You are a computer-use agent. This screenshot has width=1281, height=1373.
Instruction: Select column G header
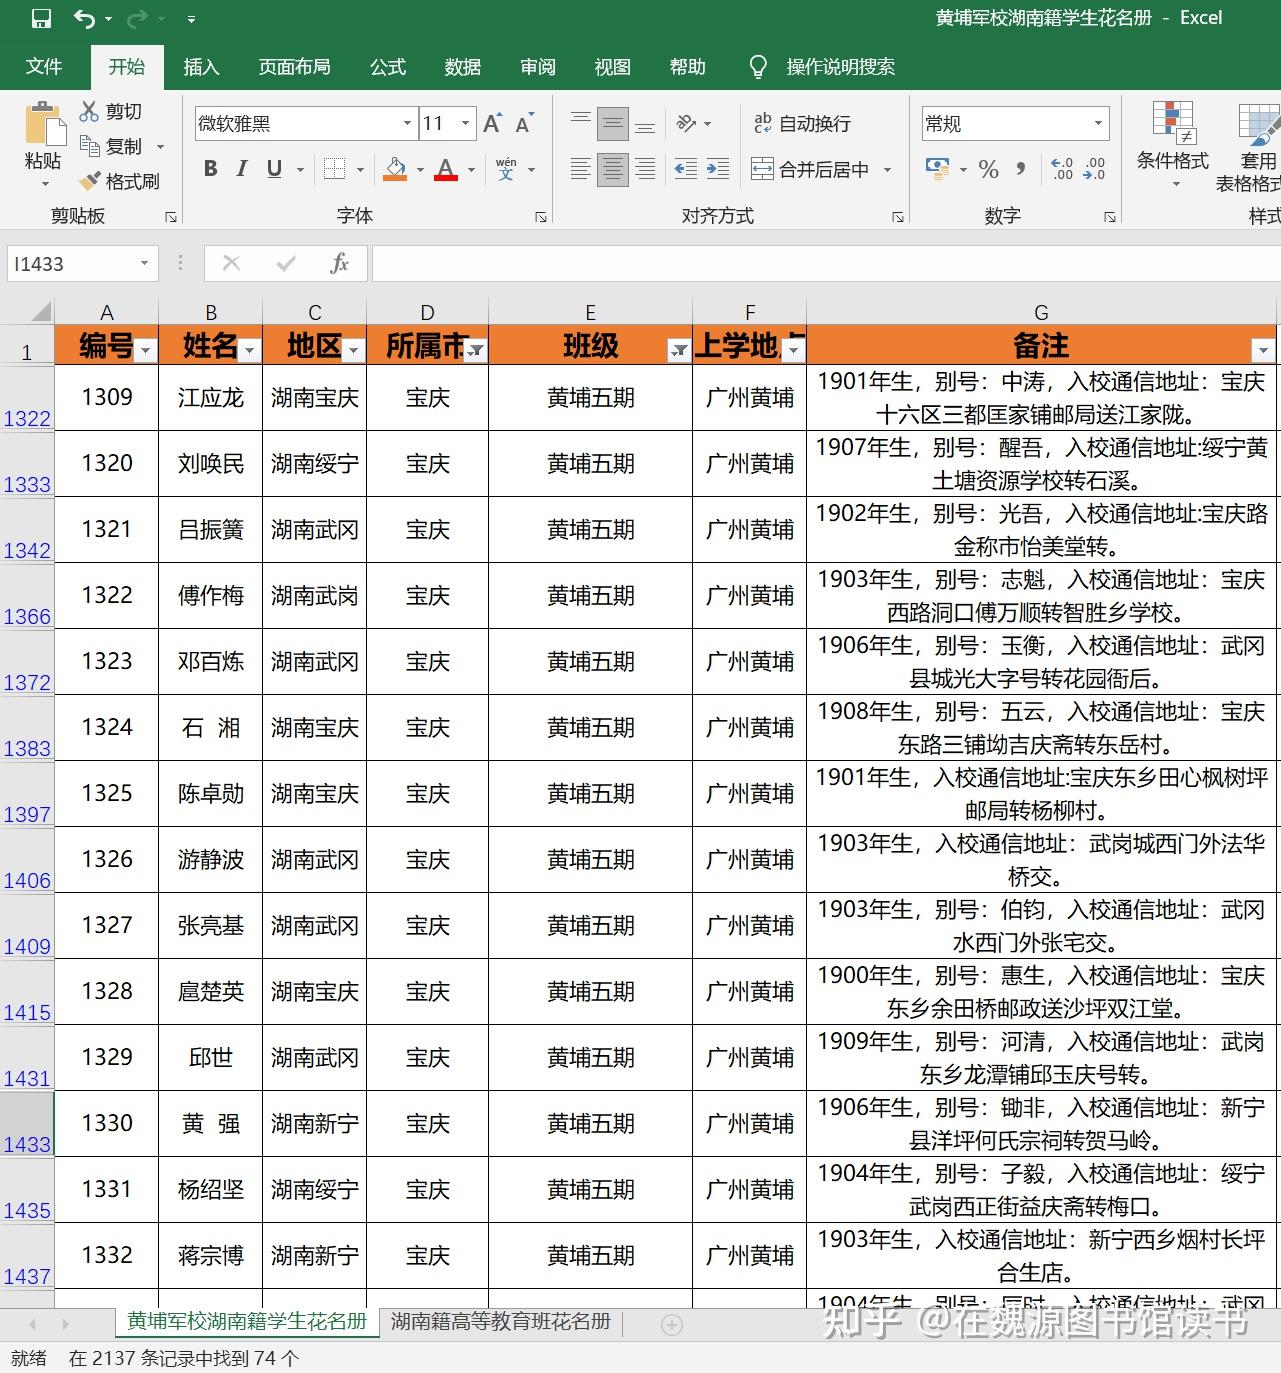[x=1041, y=312]
